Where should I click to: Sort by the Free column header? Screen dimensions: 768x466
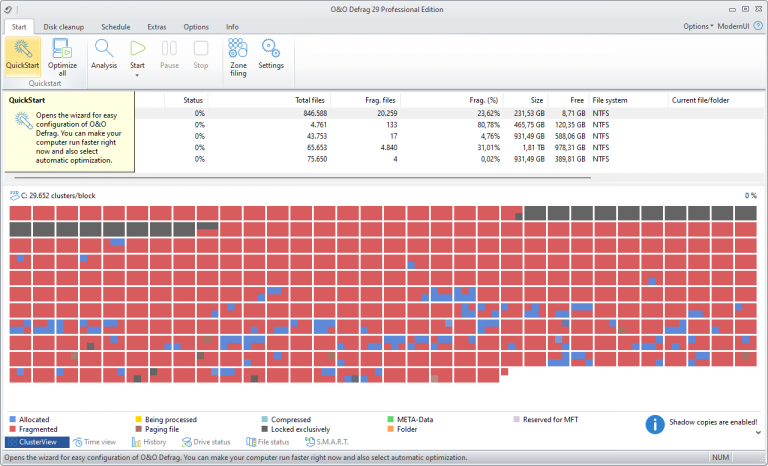[x=568, y=100]
